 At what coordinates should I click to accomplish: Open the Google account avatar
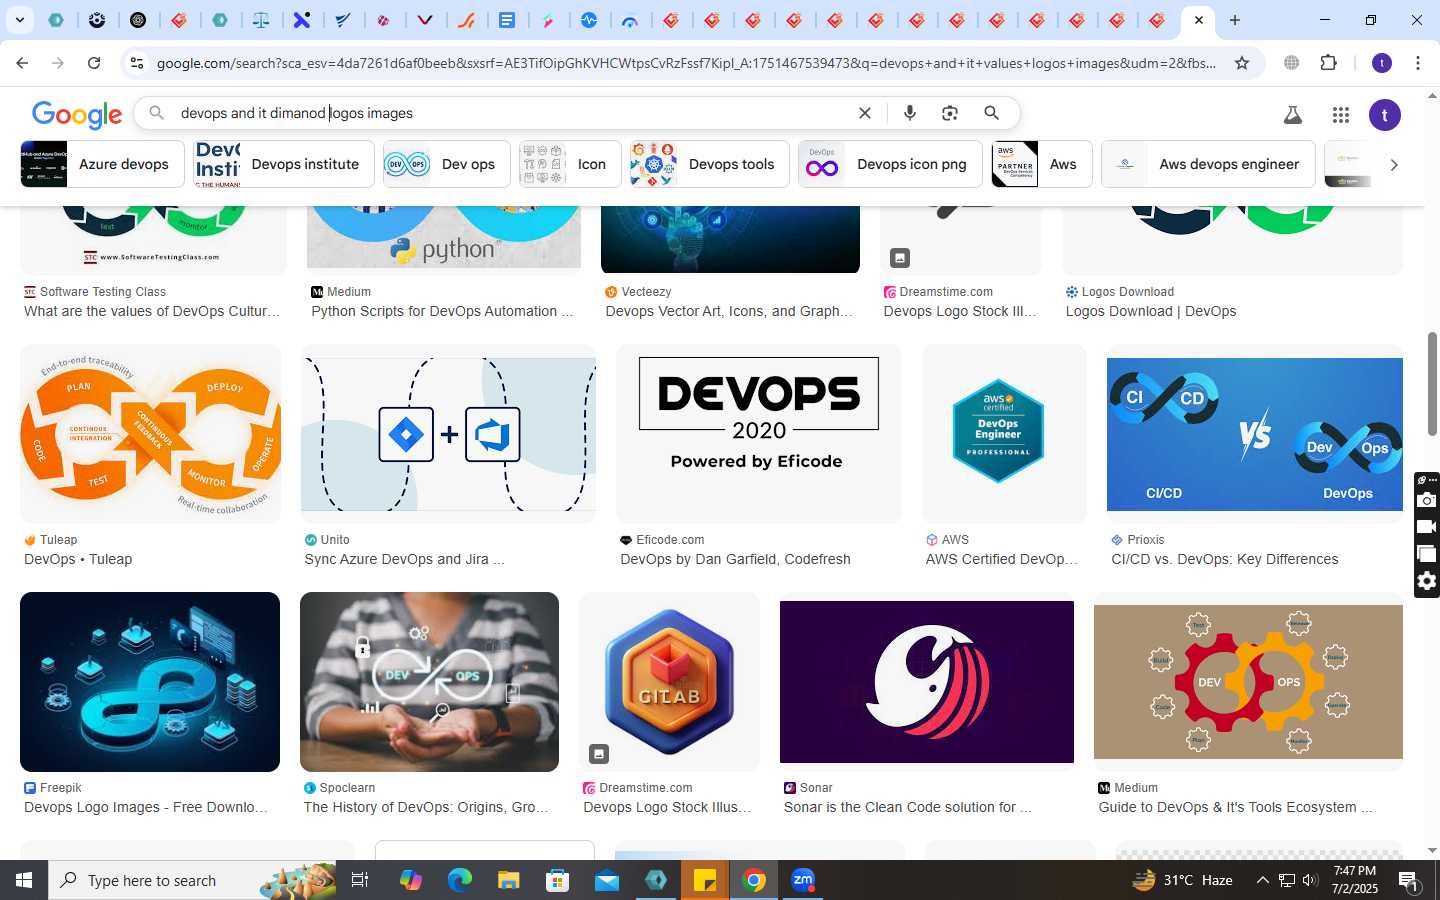pyautogui.click(x=1385, y=115)
